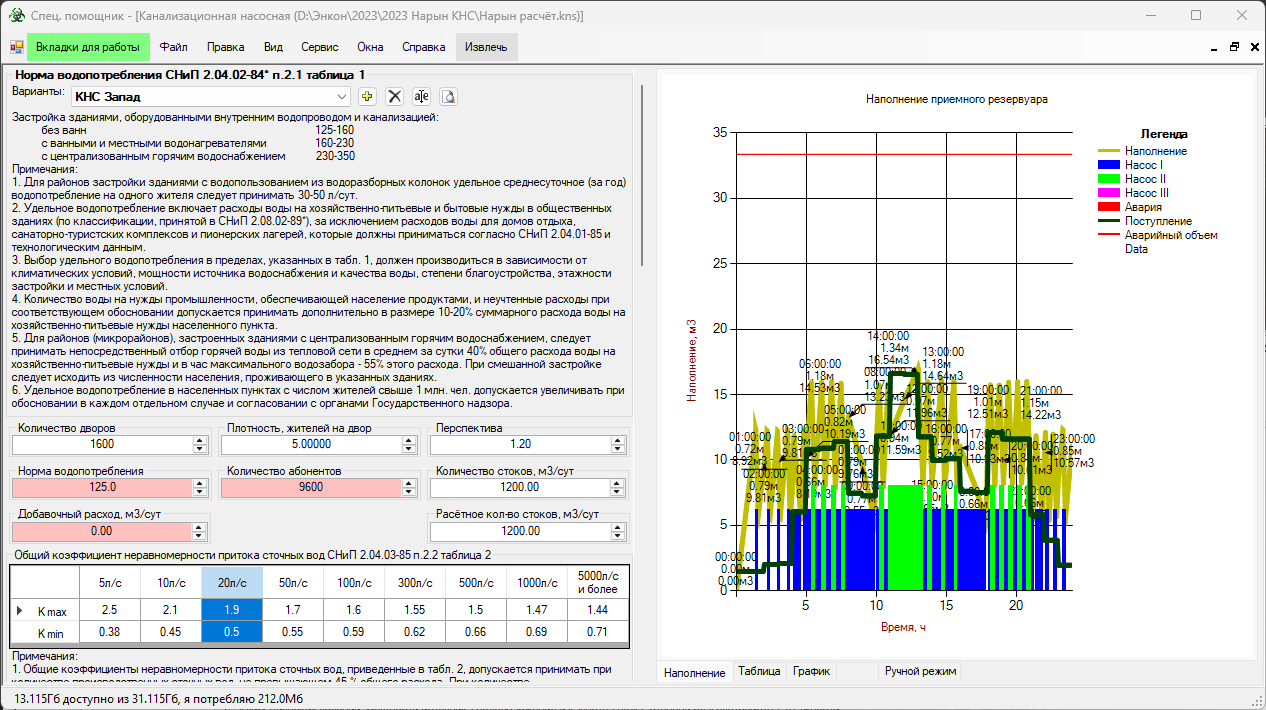Open the Варианты dropdown showing КНС Запад
Screen dimensions: 1266x710
coord(342,97)
